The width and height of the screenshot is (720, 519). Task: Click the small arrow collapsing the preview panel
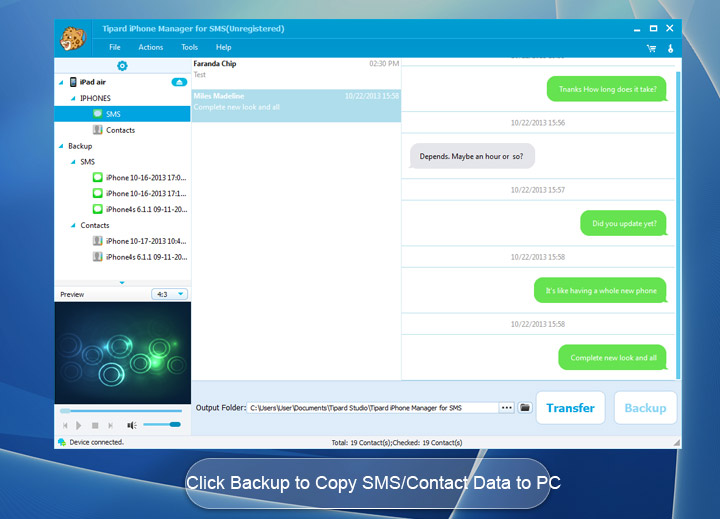point(122,282)
